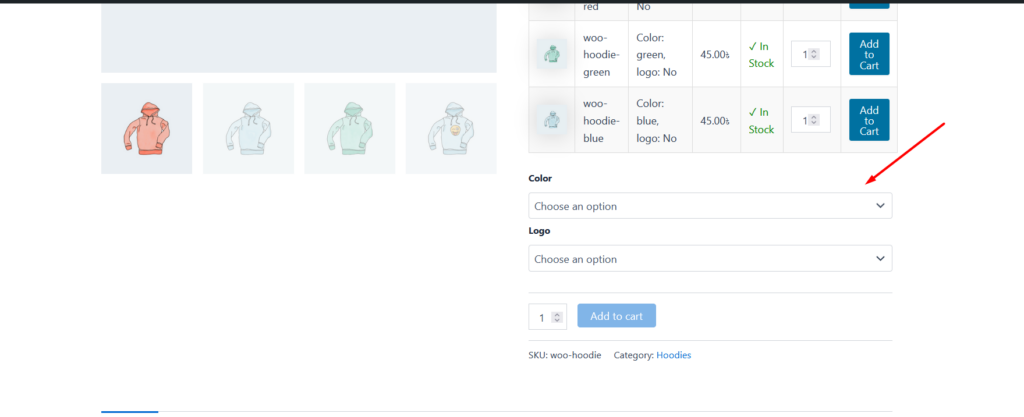This screenshot has height=417, width=1024.
Task: Click the main product quantity input
Action: 541,317
